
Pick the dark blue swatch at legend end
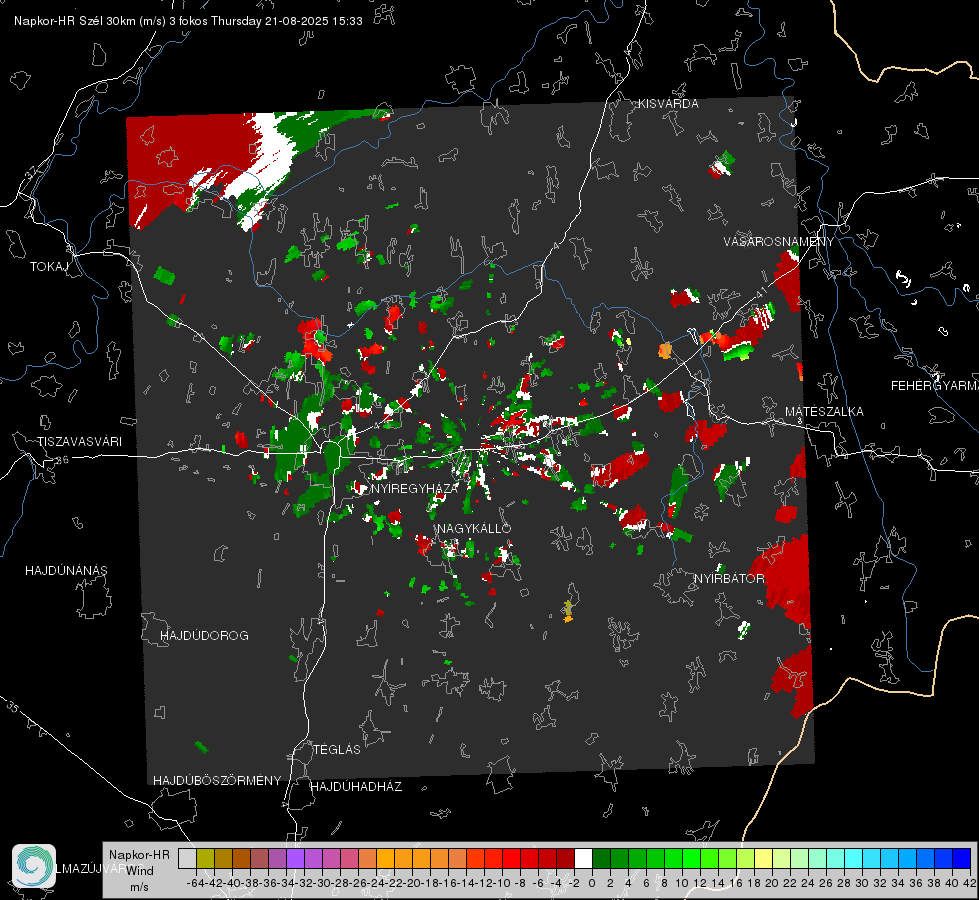point(962,858)
